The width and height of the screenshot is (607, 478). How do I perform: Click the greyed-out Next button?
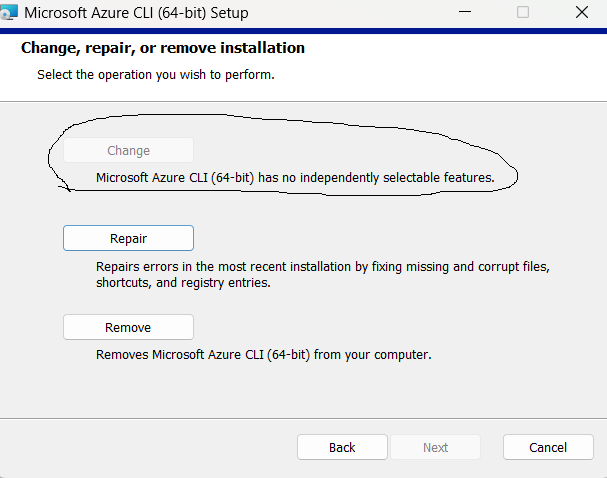(x=436, y=447)
